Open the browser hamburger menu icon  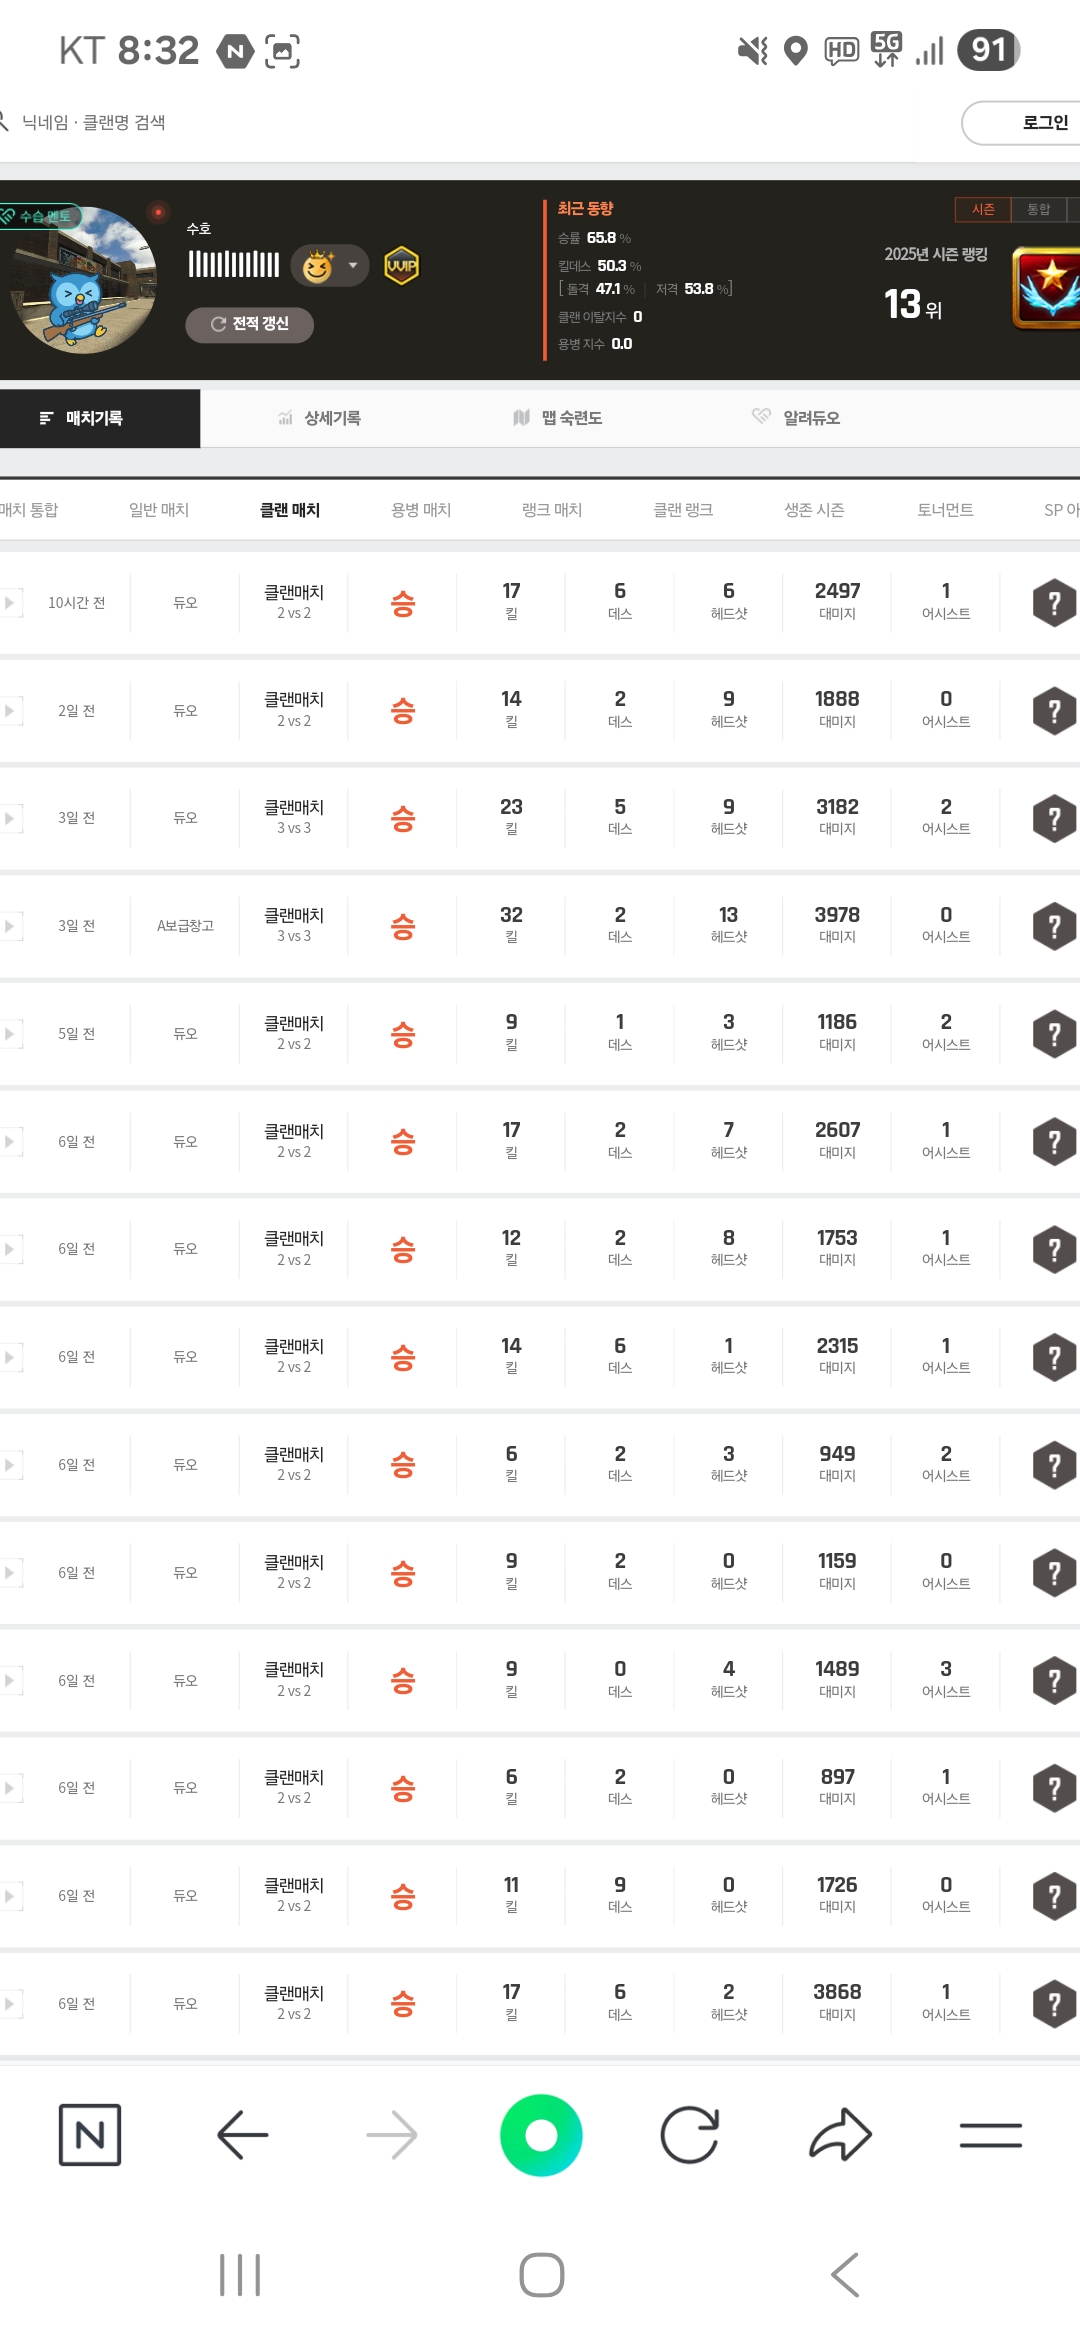tap(990, 2135)
